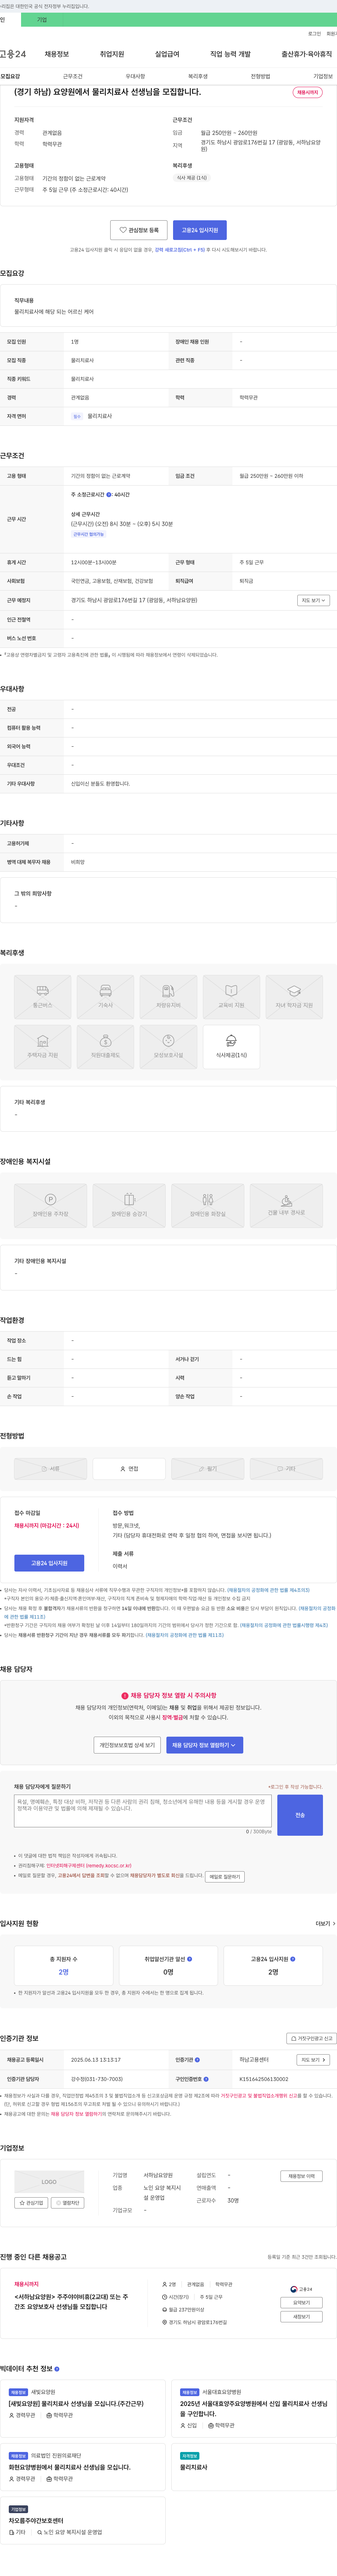This screenshot has height=2576, width=337.
Task: Click the 근무시간 협의가능 tag
Action: (88, 534)
